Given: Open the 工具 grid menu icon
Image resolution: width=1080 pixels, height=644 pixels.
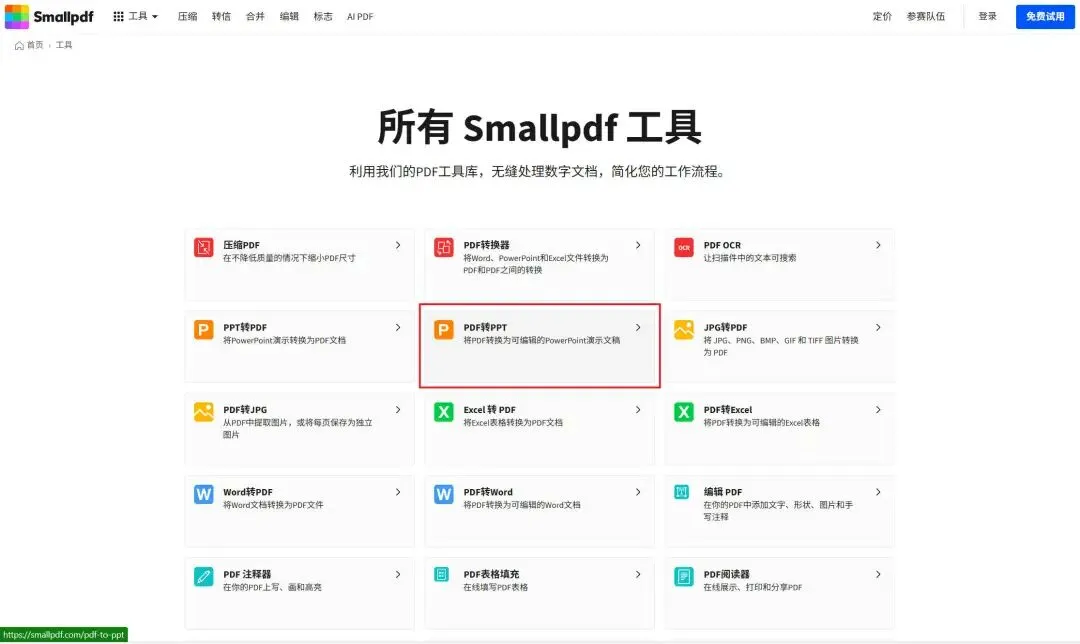Looking at the screenshot, I should tap(118, 17).
